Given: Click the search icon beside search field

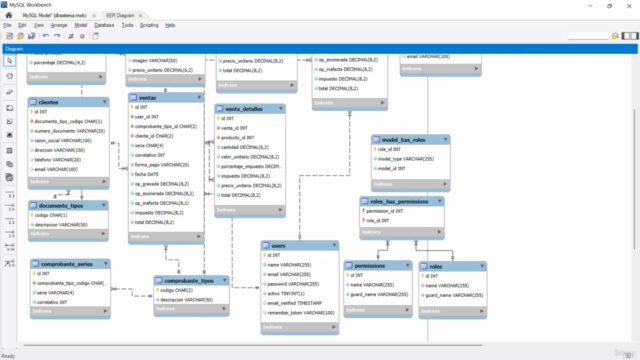Looking at the screenshot, I should pos(615,36).
